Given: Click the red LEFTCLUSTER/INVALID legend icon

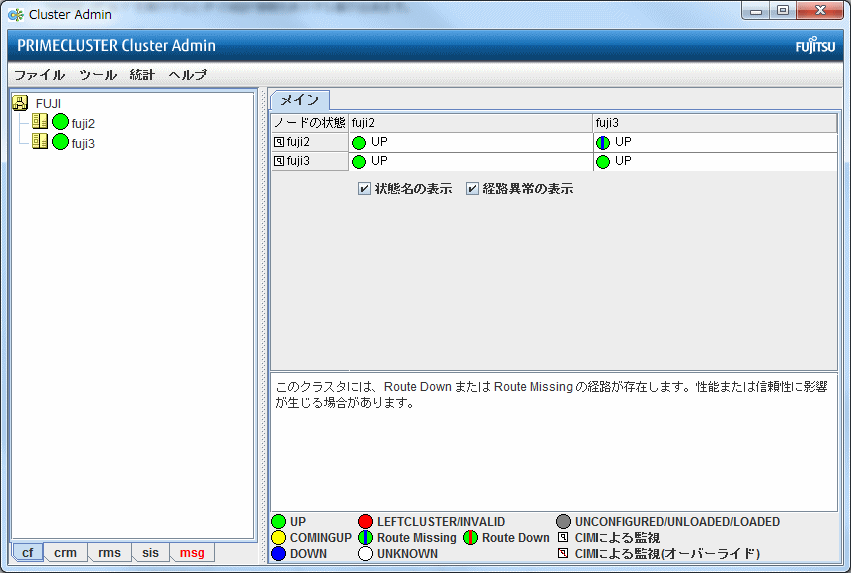Looking at the screenshot, I should tap(366, 521).
